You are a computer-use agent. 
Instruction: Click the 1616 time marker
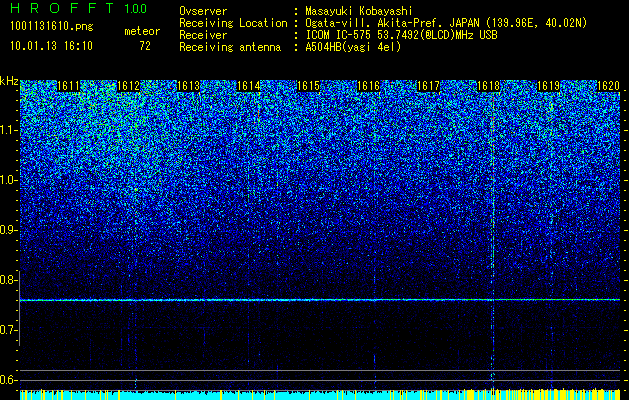point(369,86)
